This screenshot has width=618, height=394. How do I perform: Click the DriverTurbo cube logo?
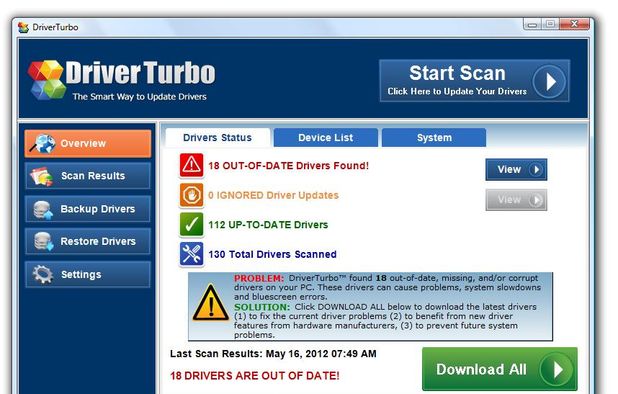tap(46, 80)
